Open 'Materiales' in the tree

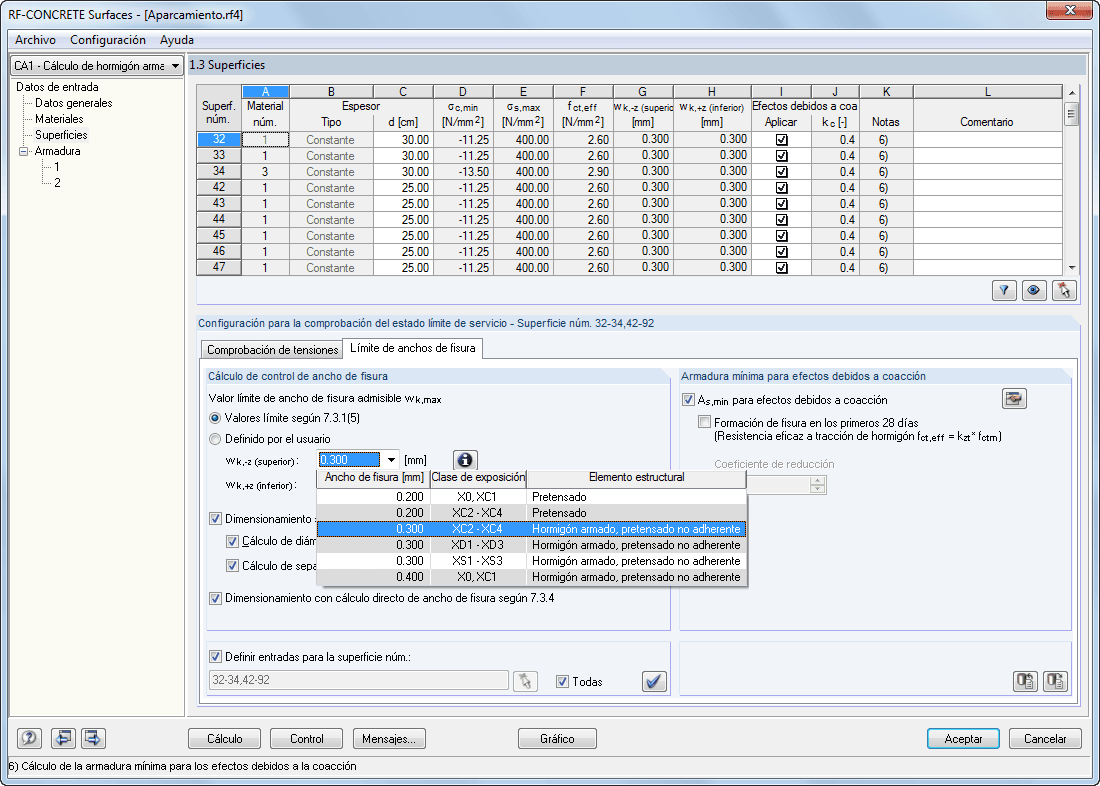(x=59, y=119)
